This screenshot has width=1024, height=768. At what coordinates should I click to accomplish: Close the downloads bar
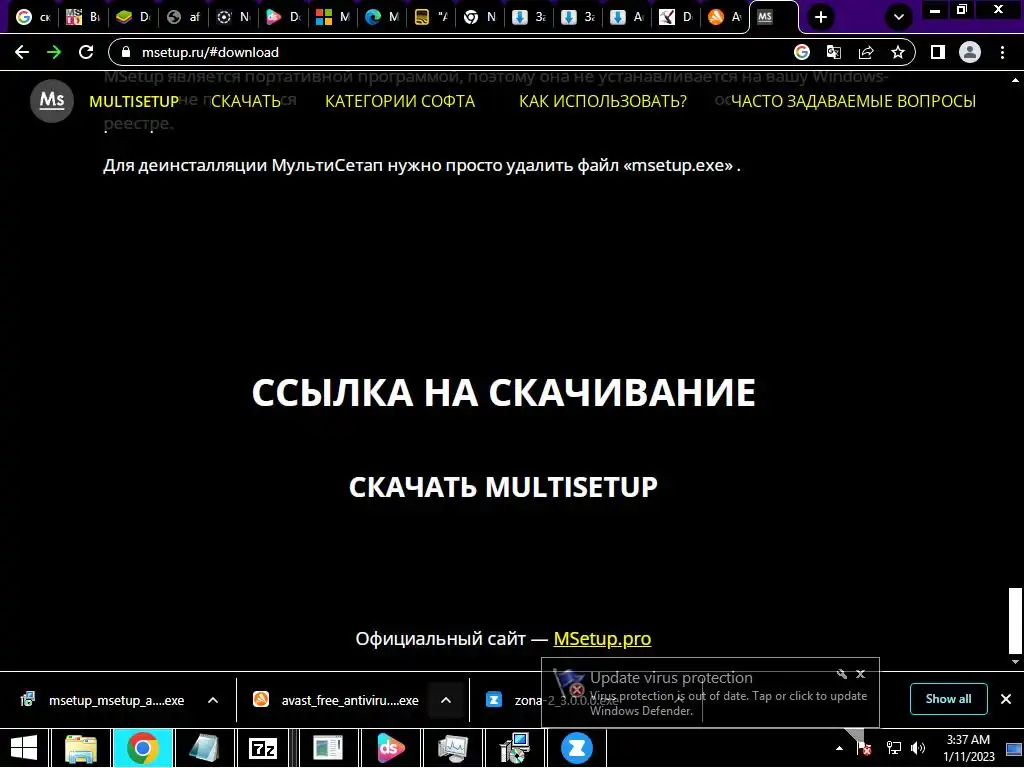click(x=1006, y=699)
